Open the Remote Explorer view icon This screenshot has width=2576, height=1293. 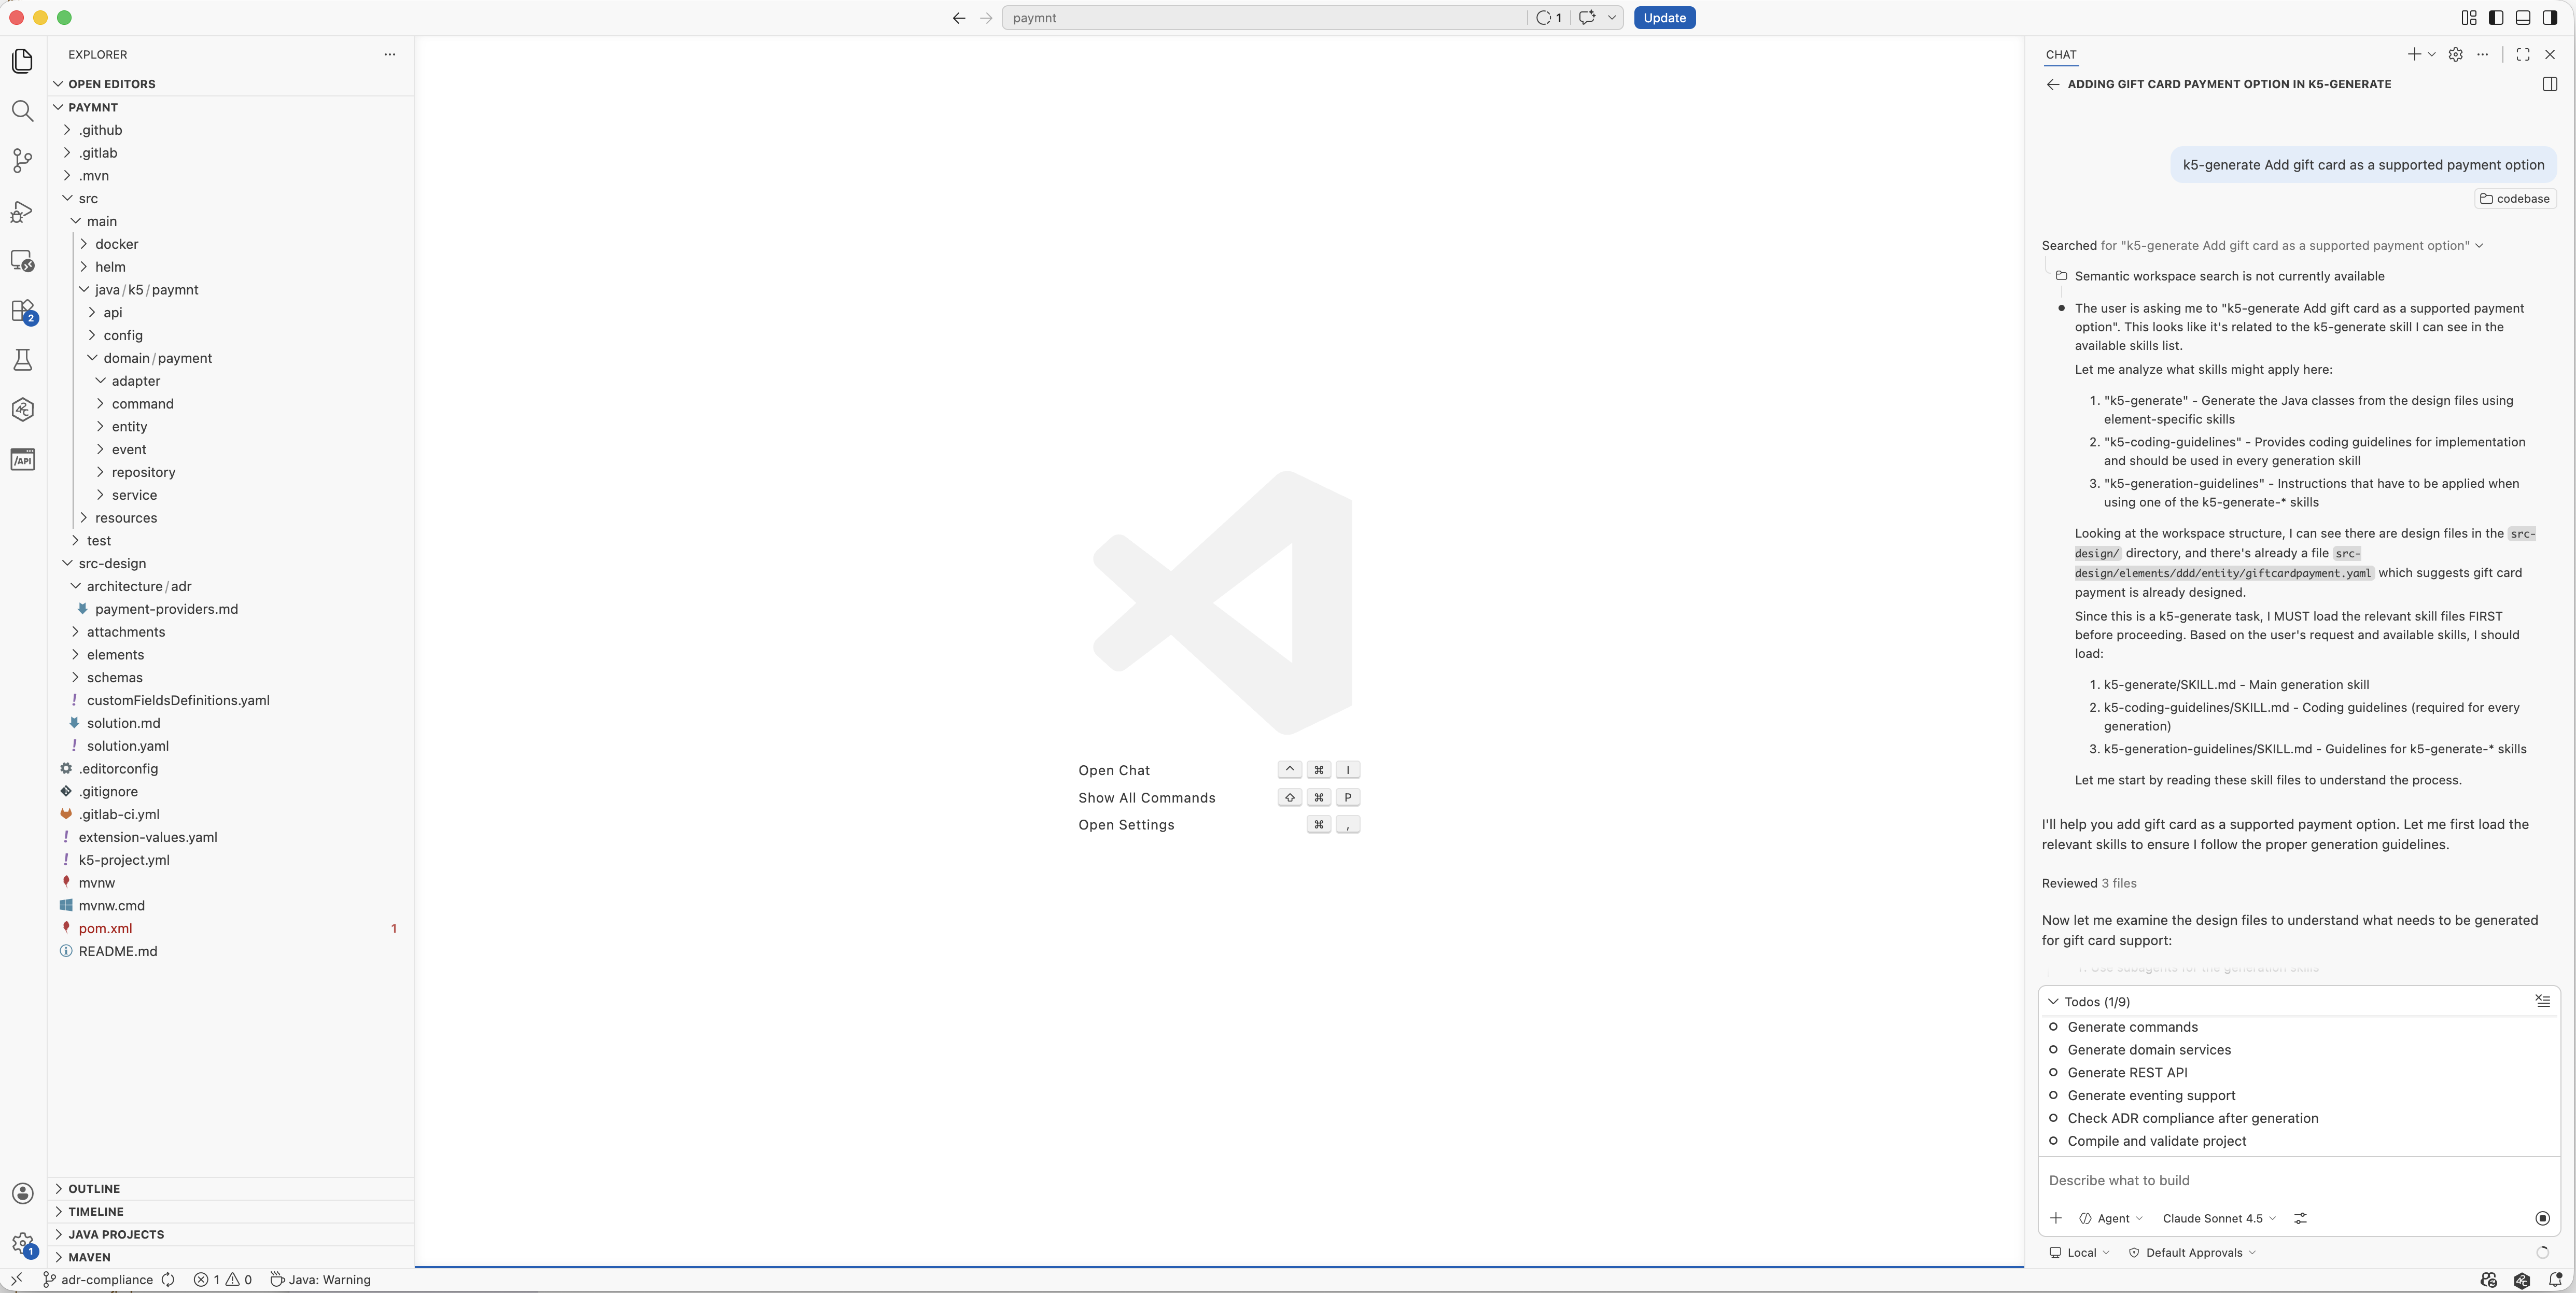(x=22, y=261)
